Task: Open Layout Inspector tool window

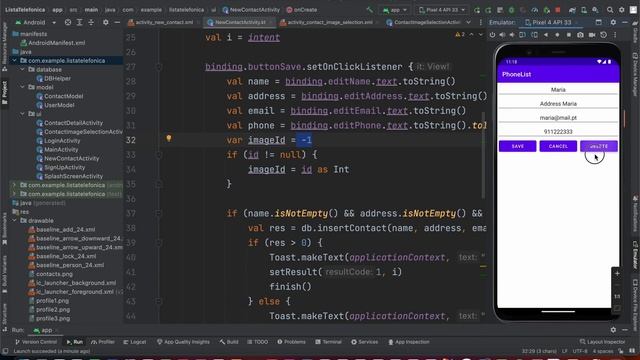Action: point(602,342)
